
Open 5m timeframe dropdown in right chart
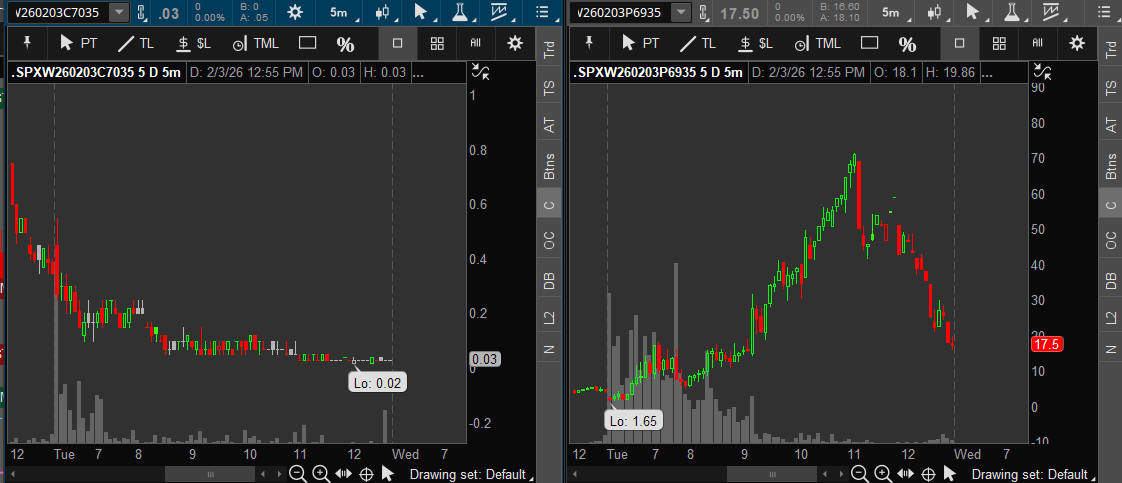(888, 13)
